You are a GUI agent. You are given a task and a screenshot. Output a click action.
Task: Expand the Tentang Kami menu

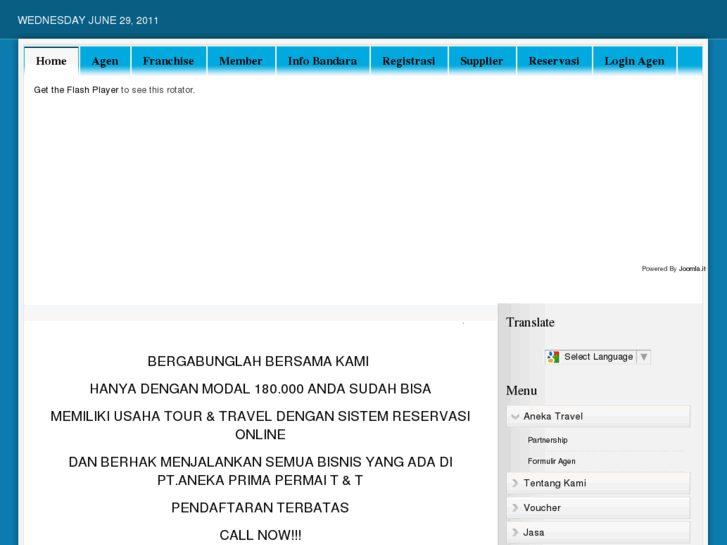[598, 483]
